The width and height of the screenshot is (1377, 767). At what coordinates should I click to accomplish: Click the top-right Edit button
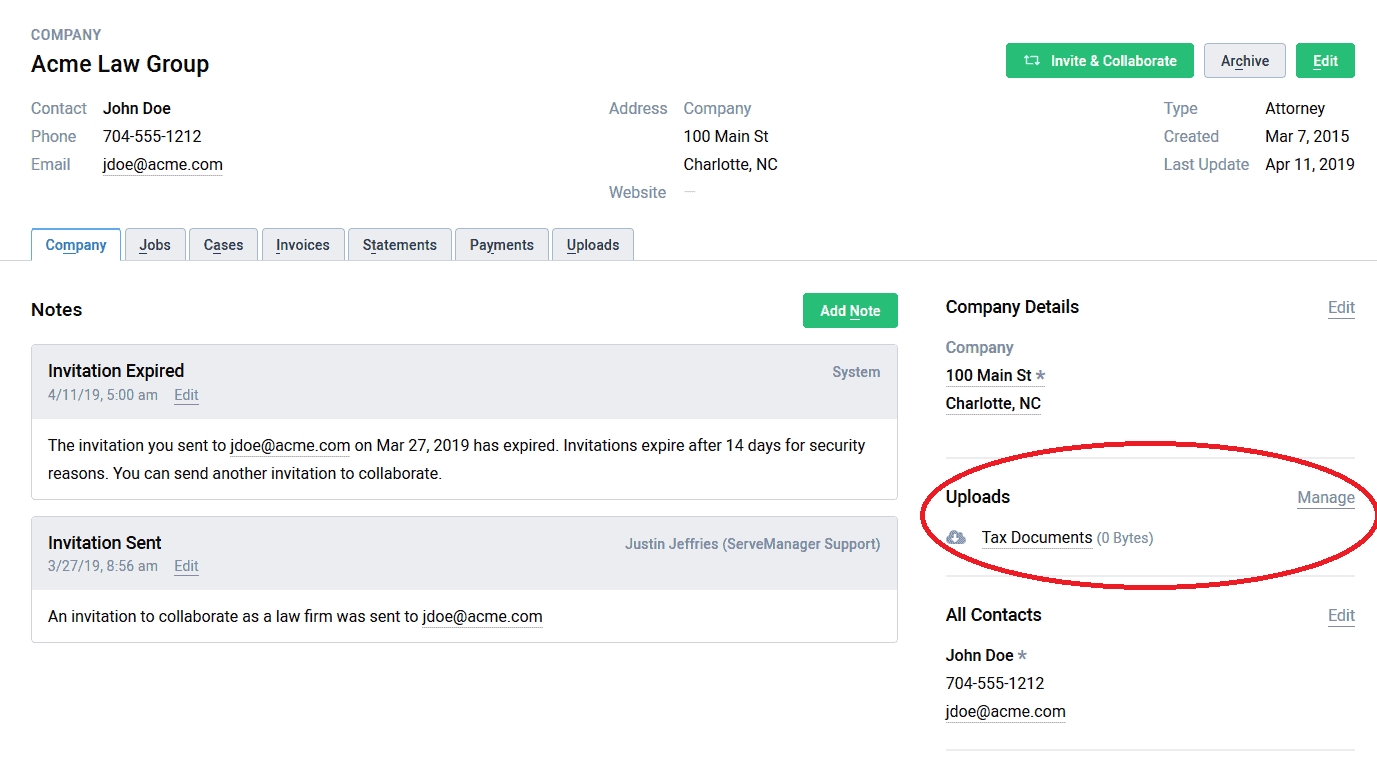[x=1325, y=60]
